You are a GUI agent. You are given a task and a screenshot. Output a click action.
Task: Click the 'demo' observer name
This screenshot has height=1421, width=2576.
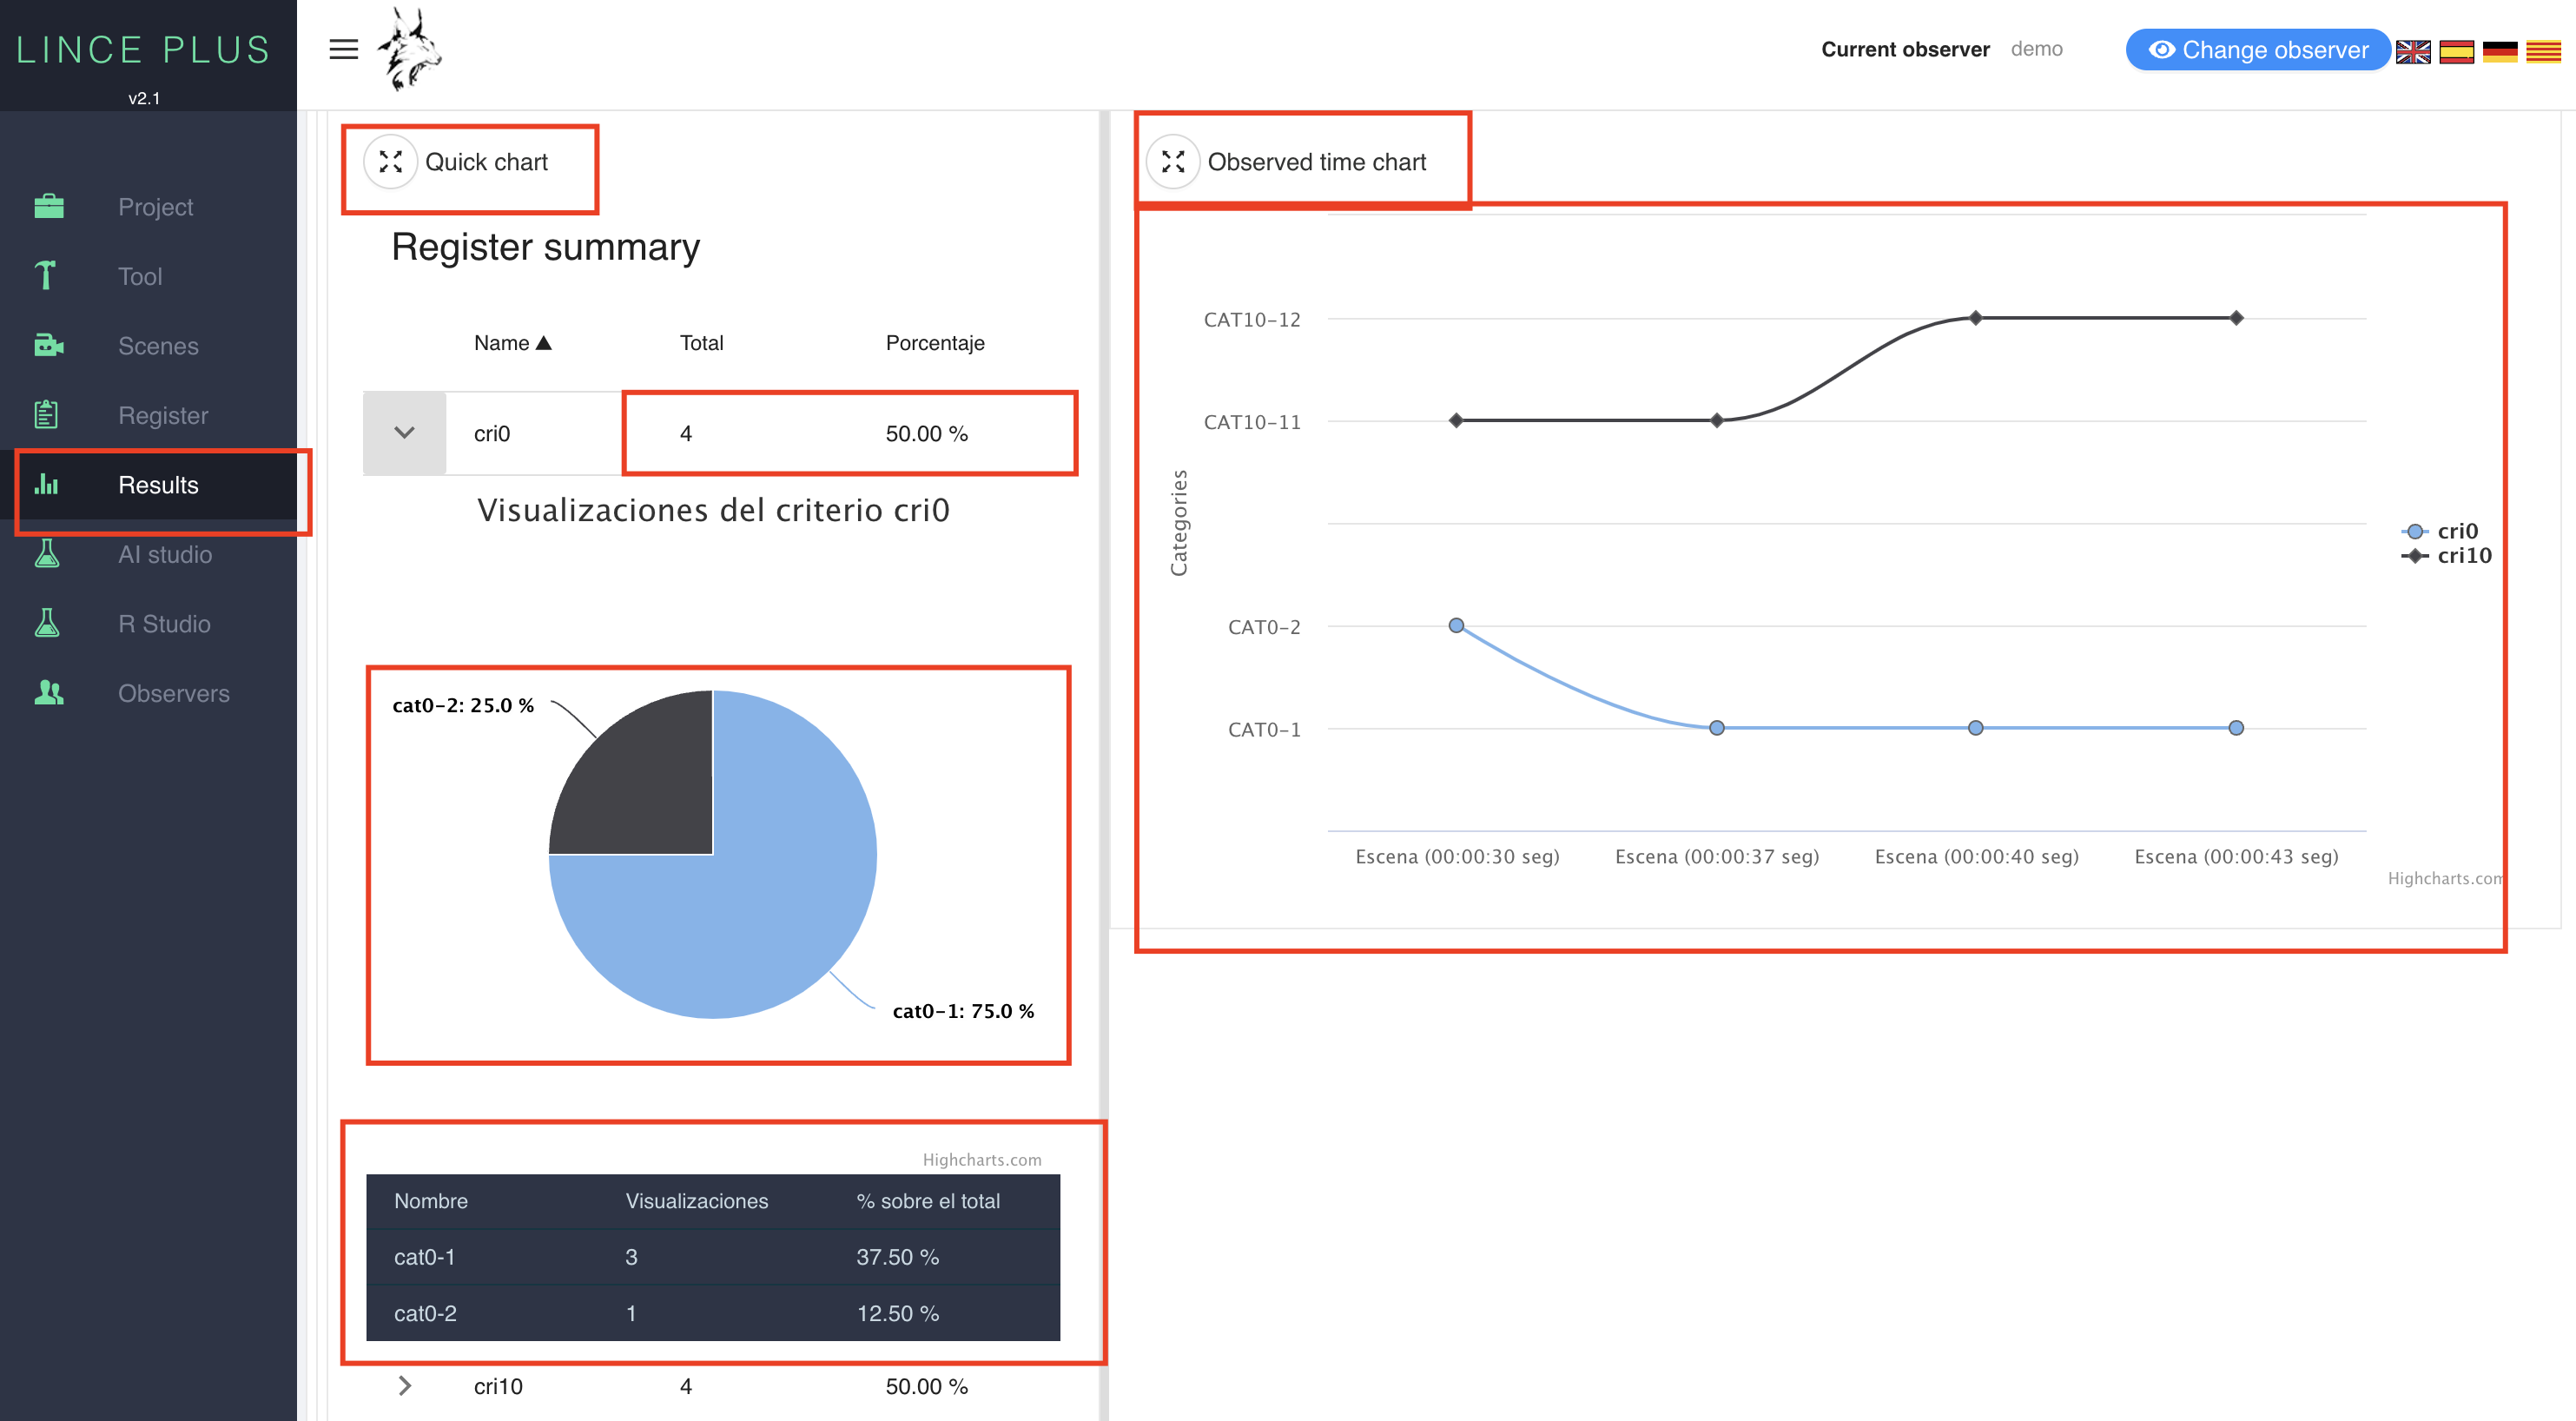click(x=2036, y=49)
